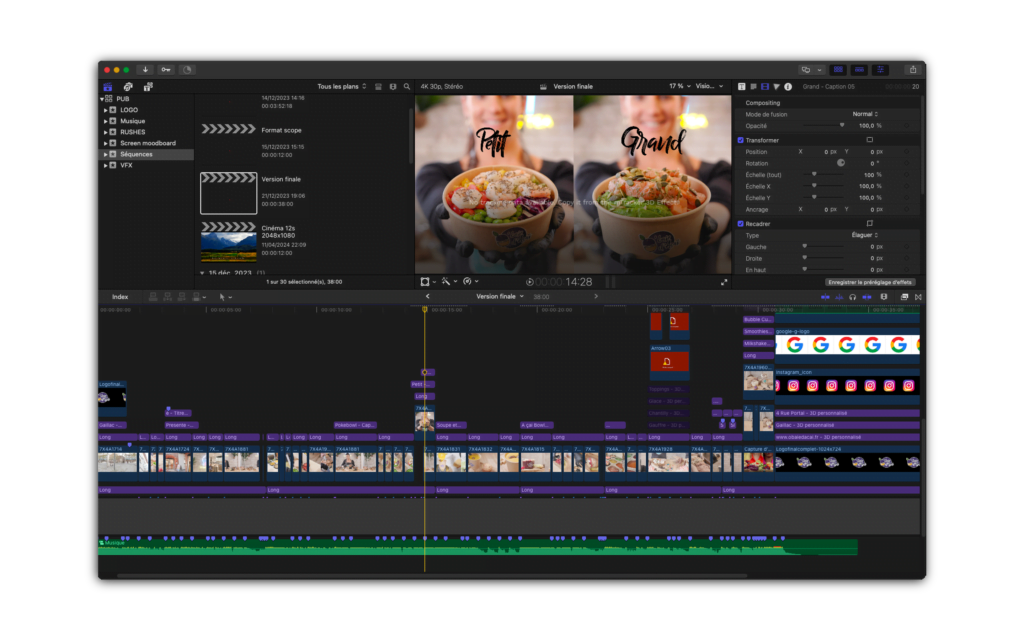Open the Transform tool menu in viewer
The width and height of the screenshot is (1024, 640).
(x=428, y=281)
